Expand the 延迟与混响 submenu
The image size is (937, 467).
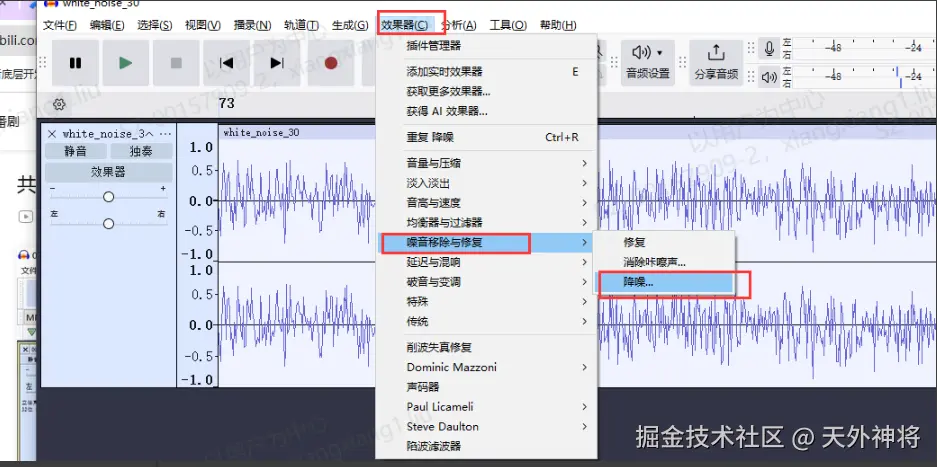coord(486,262)
